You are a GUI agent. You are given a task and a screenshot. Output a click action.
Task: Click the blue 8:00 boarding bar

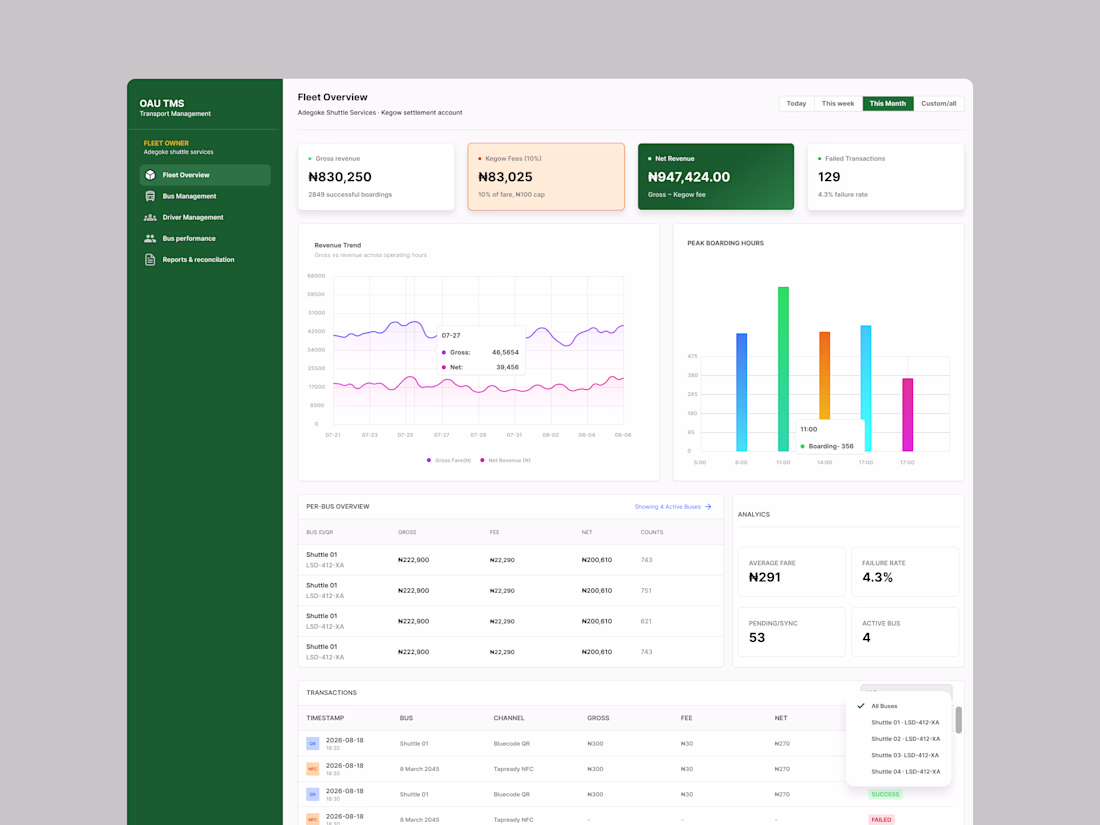(x=742, y=392)
